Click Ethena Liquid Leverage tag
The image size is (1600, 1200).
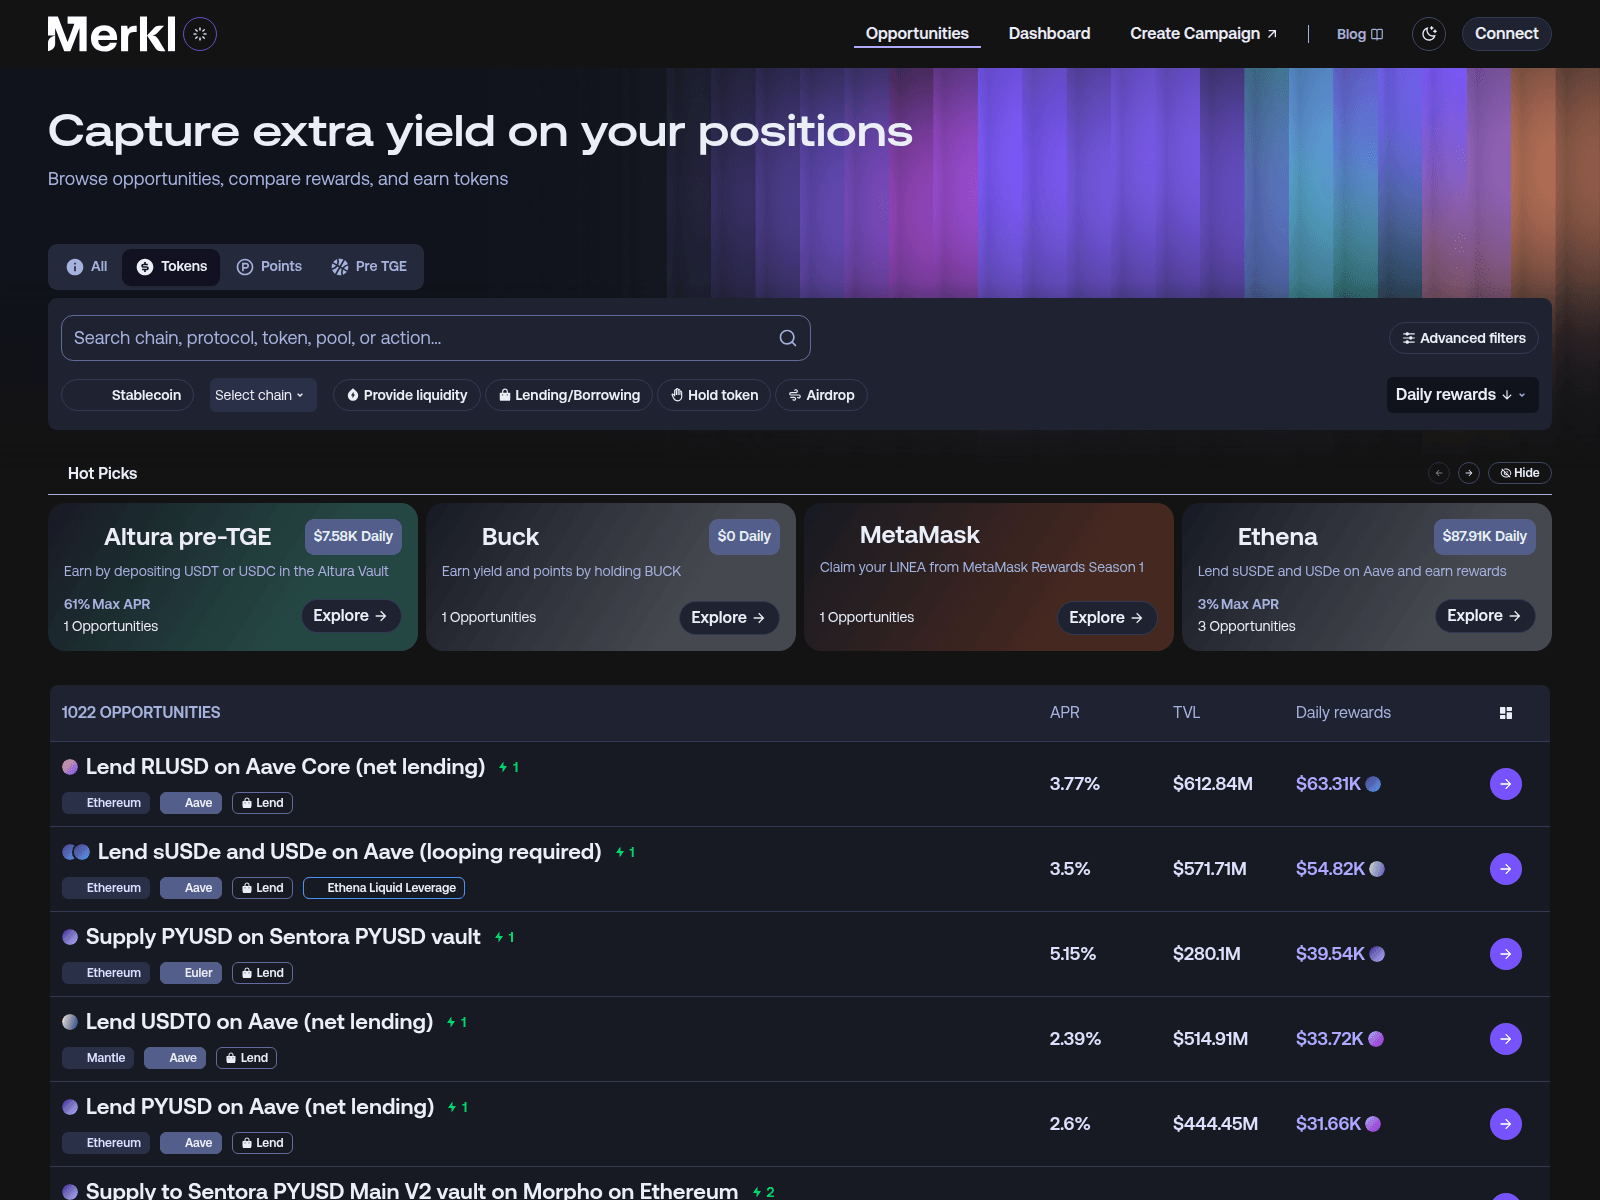pyautogui.click(x=384, y=888)
